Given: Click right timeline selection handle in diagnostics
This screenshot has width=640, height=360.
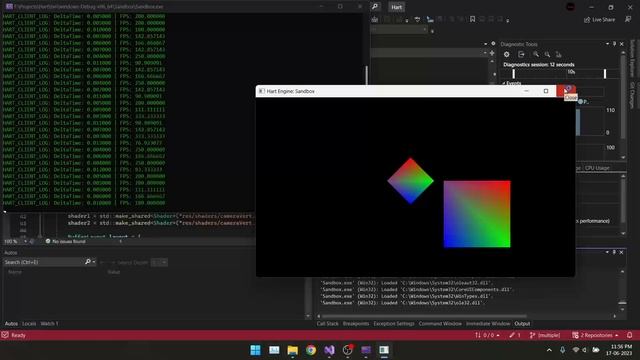Looking at the screenshot, I should click(x=605, y=74).
